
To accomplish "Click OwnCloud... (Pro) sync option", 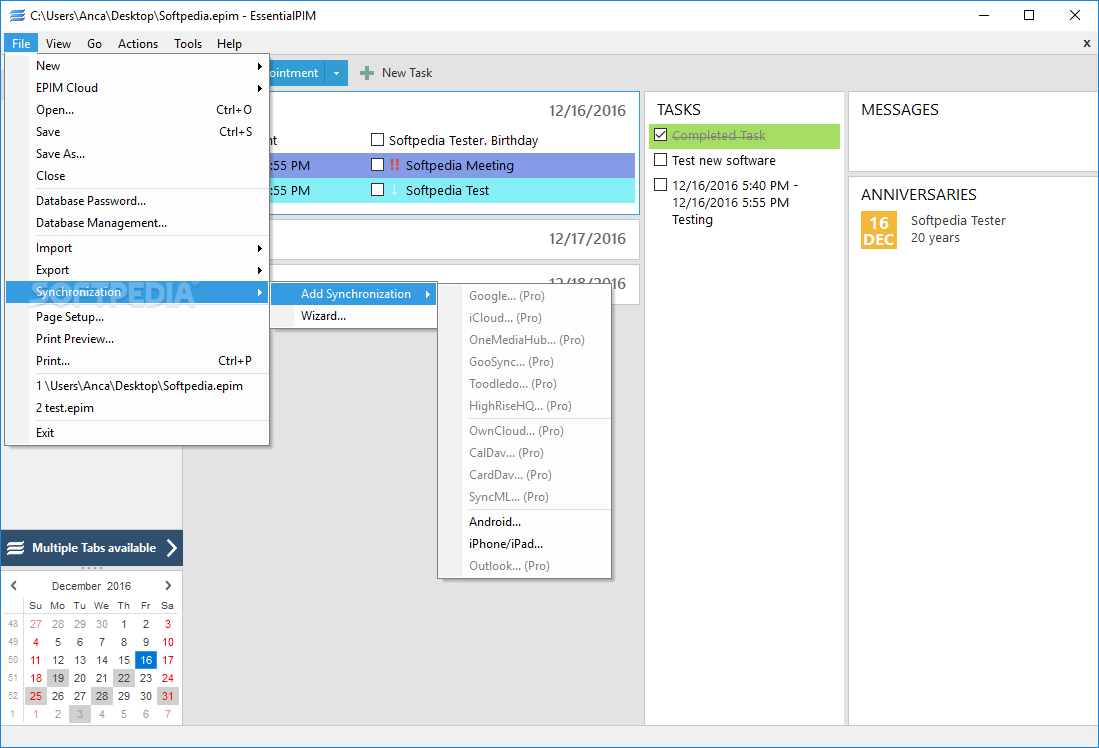I will coord(524,431).
